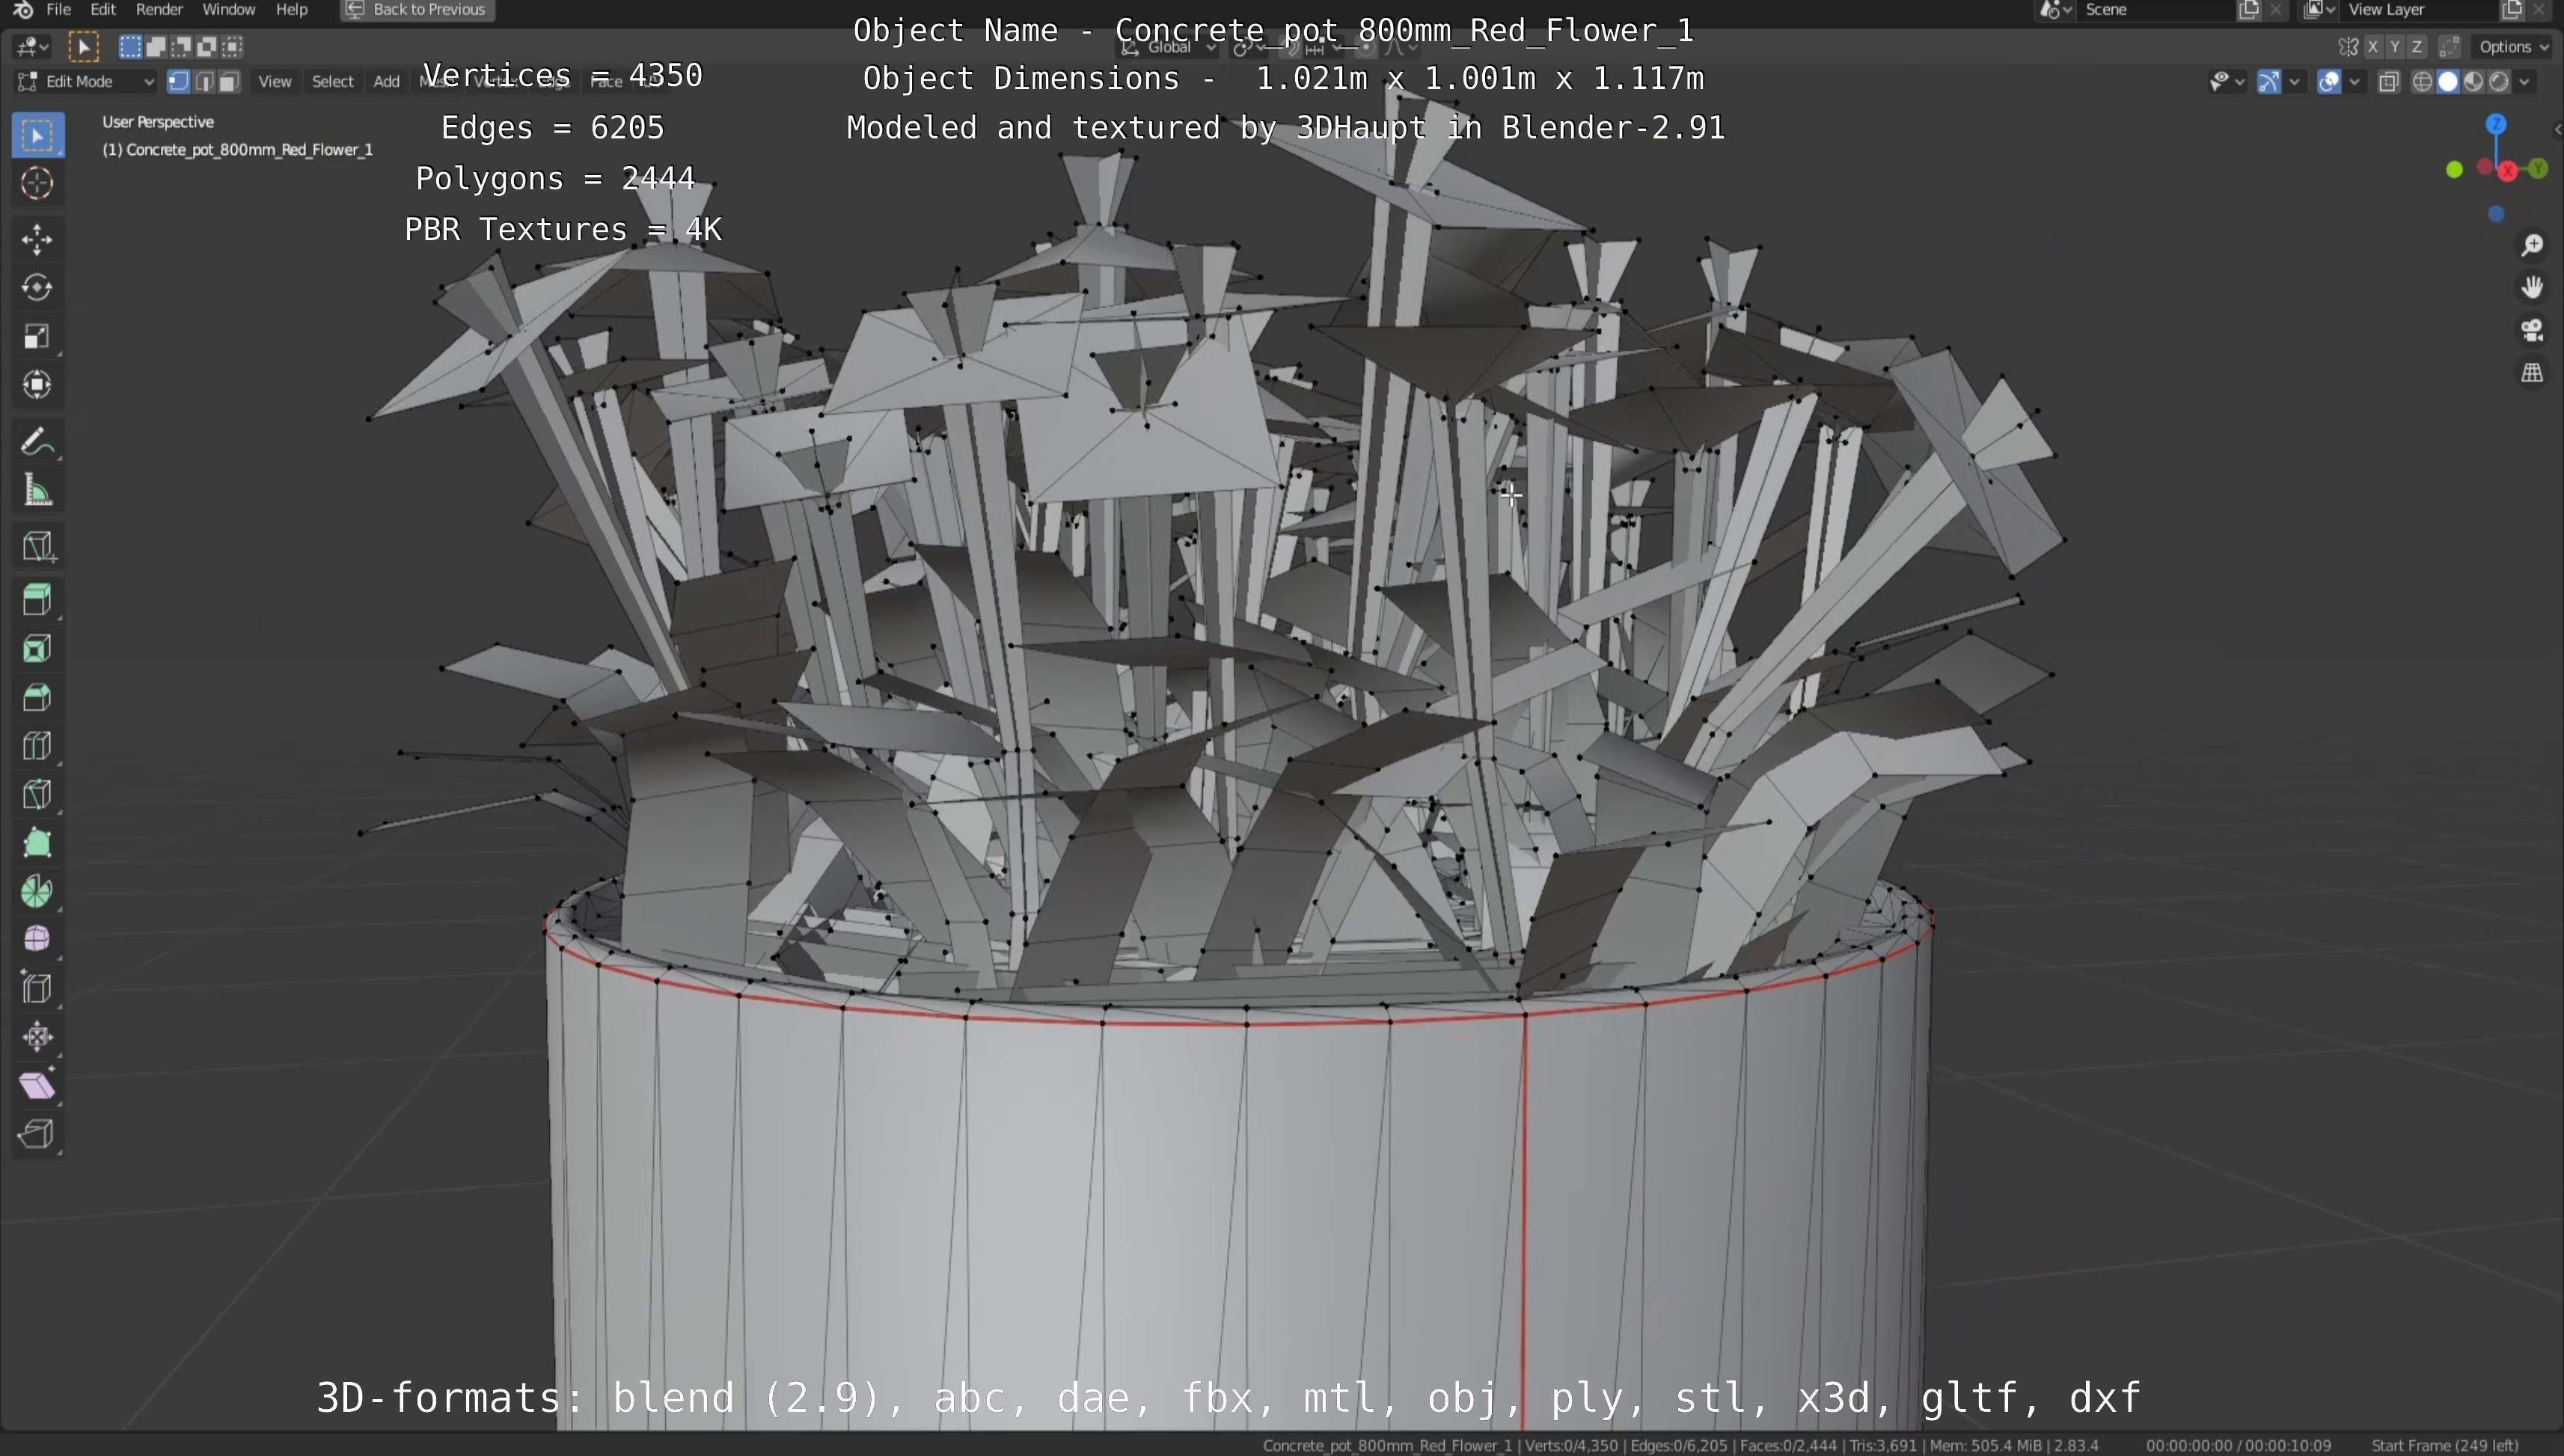Enable face select mode
The width and height of the screenshot is (2564, 1456).
pos(229,82)
